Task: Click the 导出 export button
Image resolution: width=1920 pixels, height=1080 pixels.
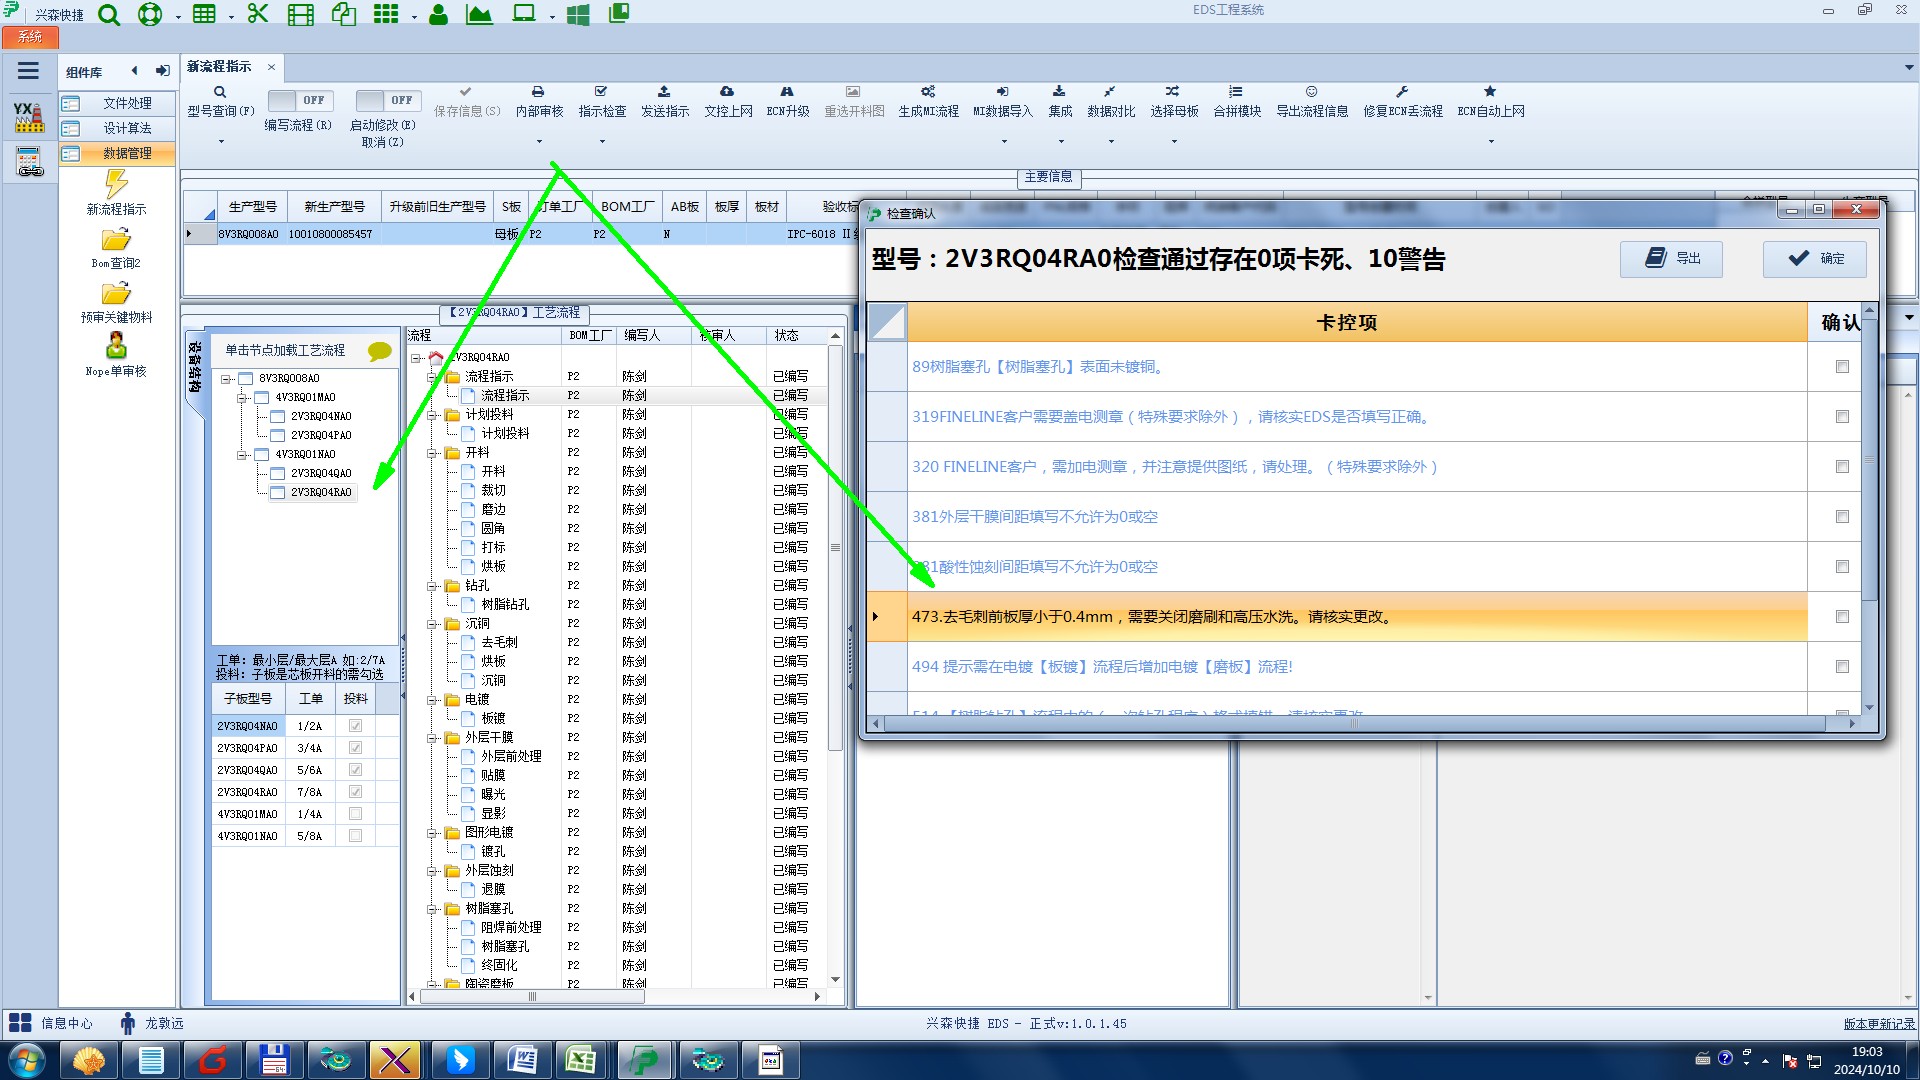Action: [x=1672, y=258]
